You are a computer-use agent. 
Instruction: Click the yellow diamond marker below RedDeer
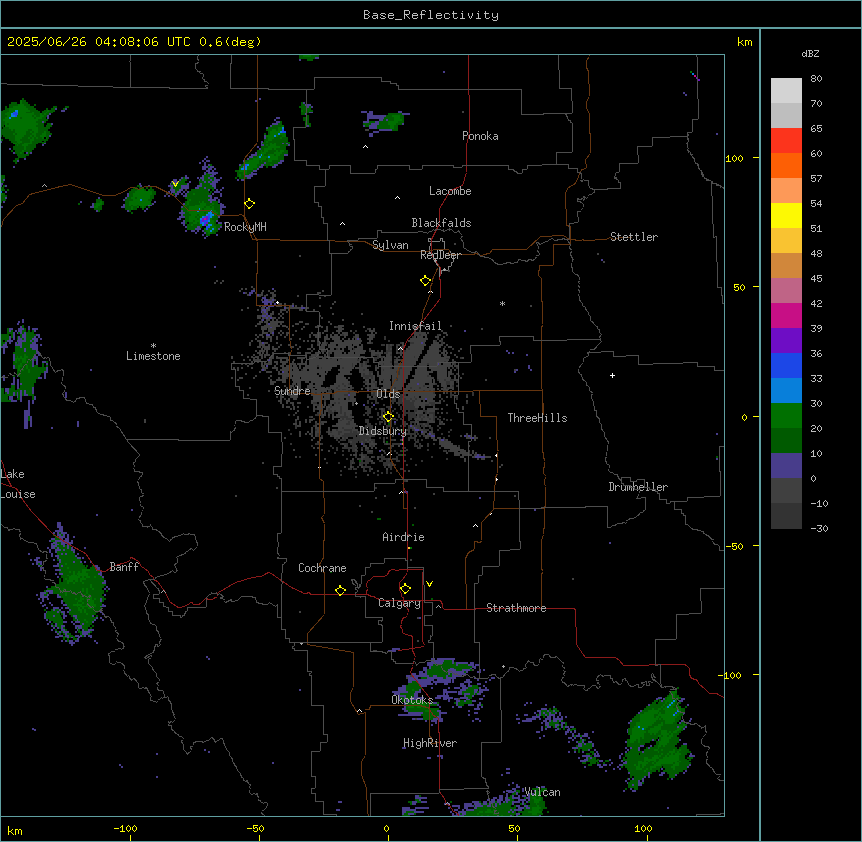(426, 281)
